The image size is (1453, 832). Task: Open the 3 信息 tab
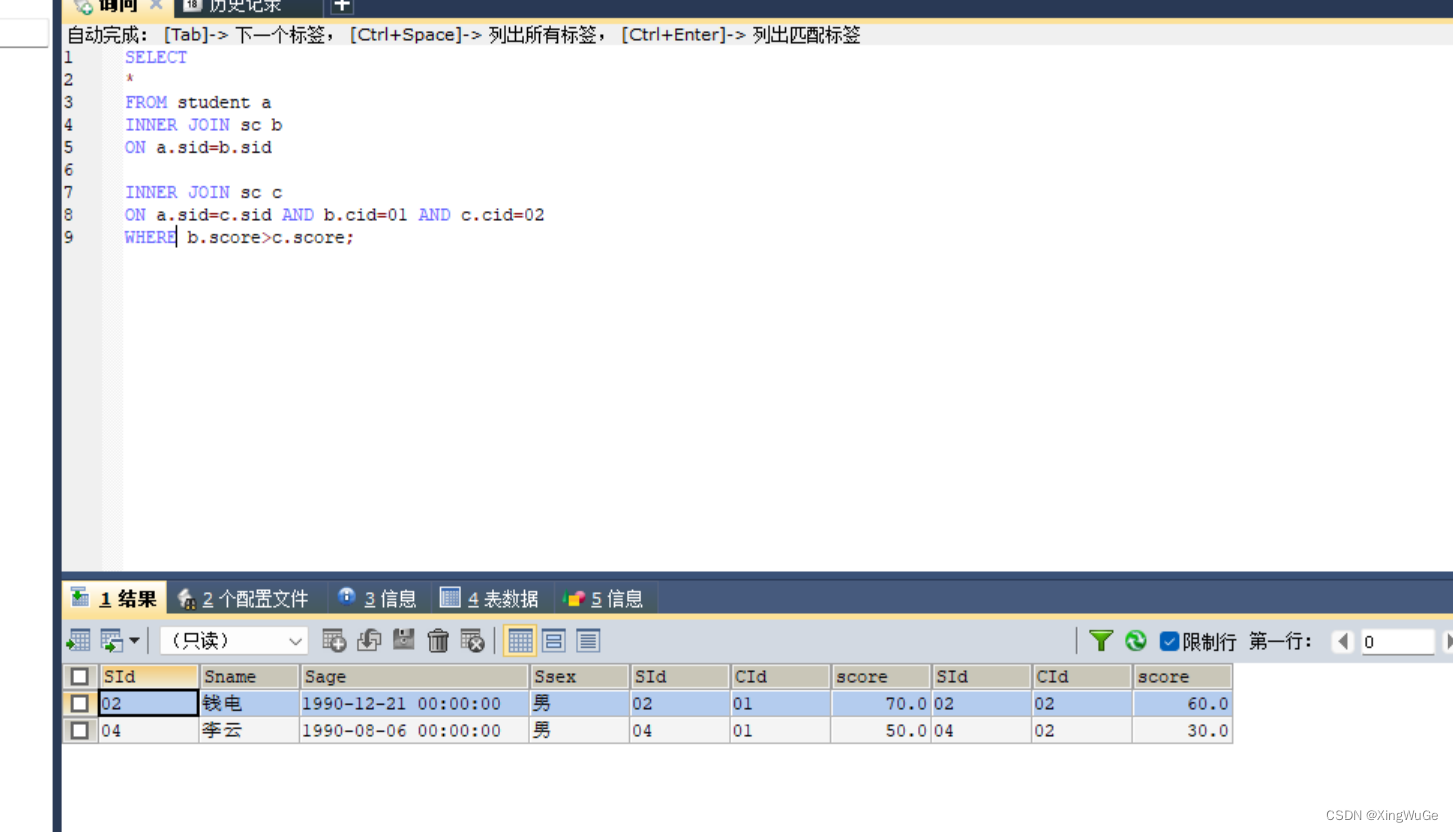coord(378,599)
